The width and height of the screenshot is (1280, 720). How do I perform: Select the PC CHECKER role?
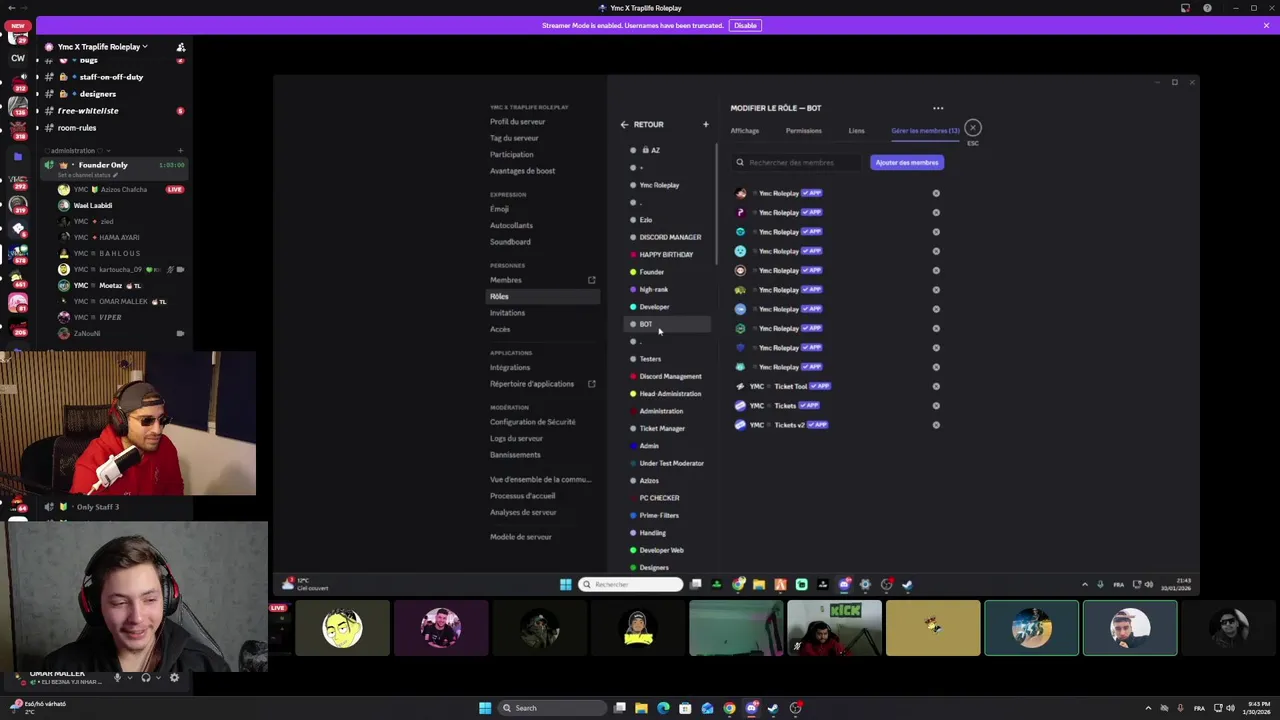point(659,498)
